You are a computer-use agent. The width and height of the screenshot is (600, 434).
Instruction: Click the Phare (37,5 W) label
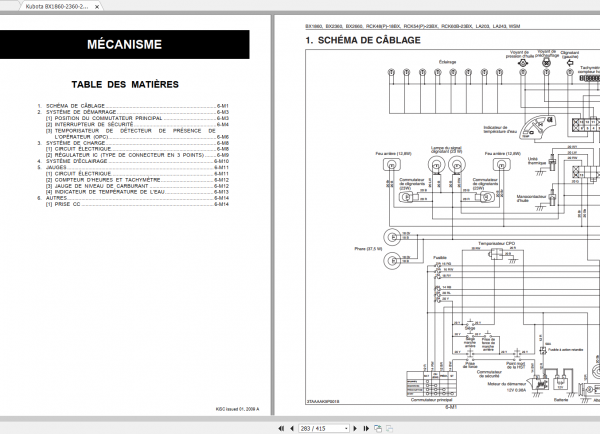(368, 249)
